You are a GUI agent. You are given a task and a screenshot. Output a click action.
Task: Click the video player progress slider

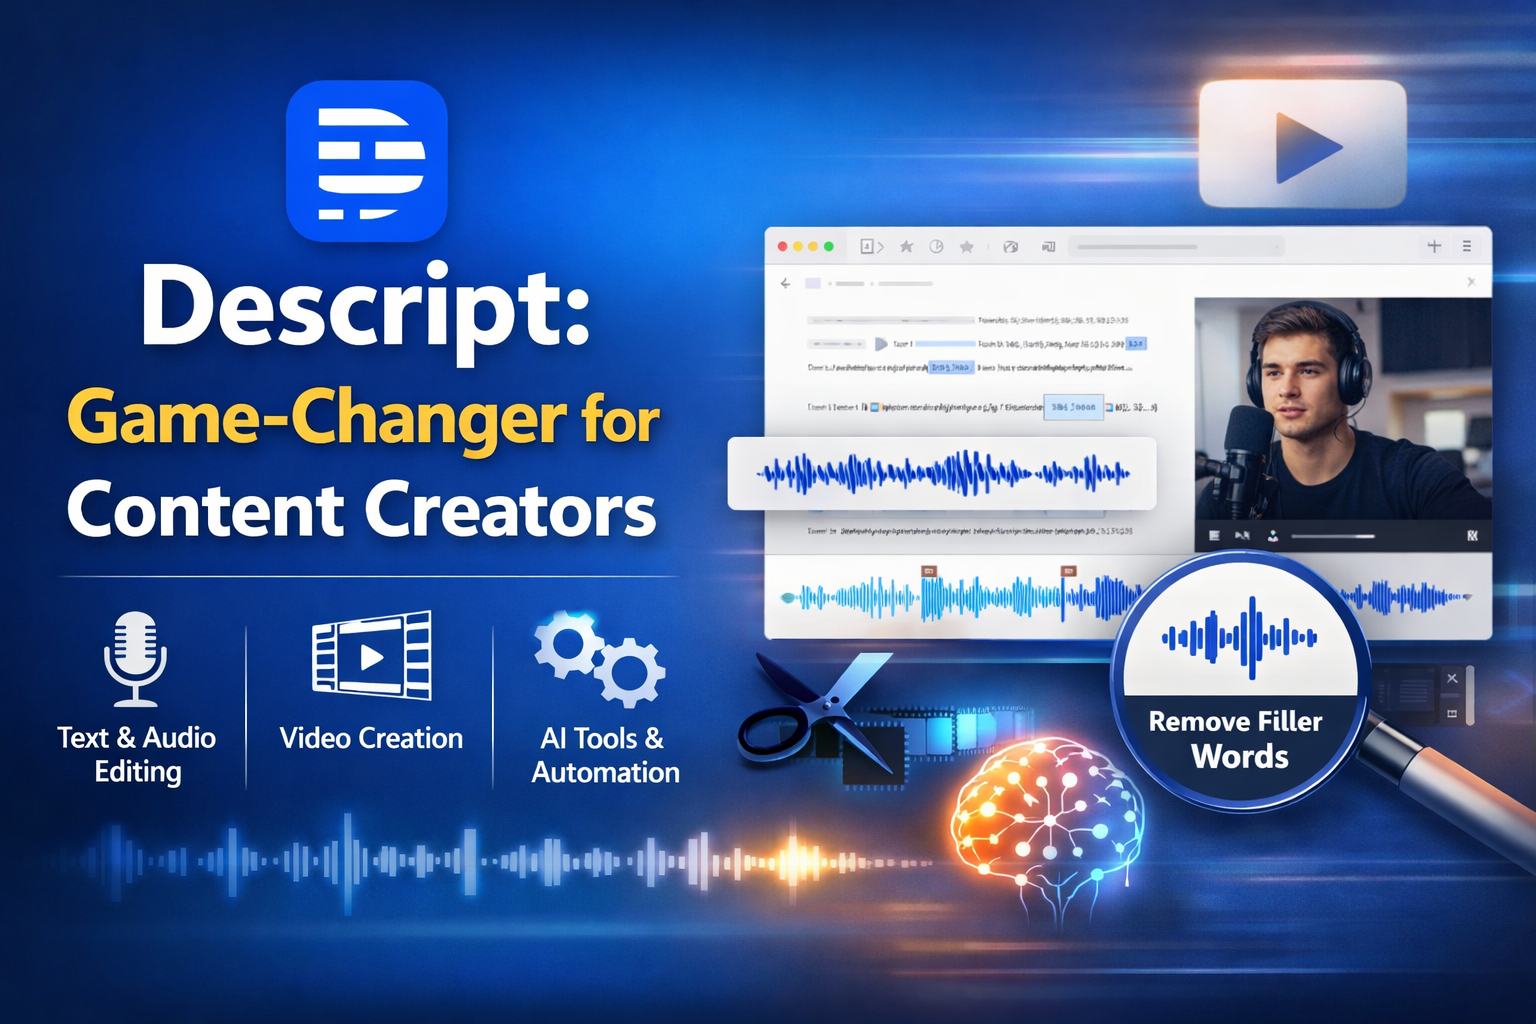click(1333, 537)
